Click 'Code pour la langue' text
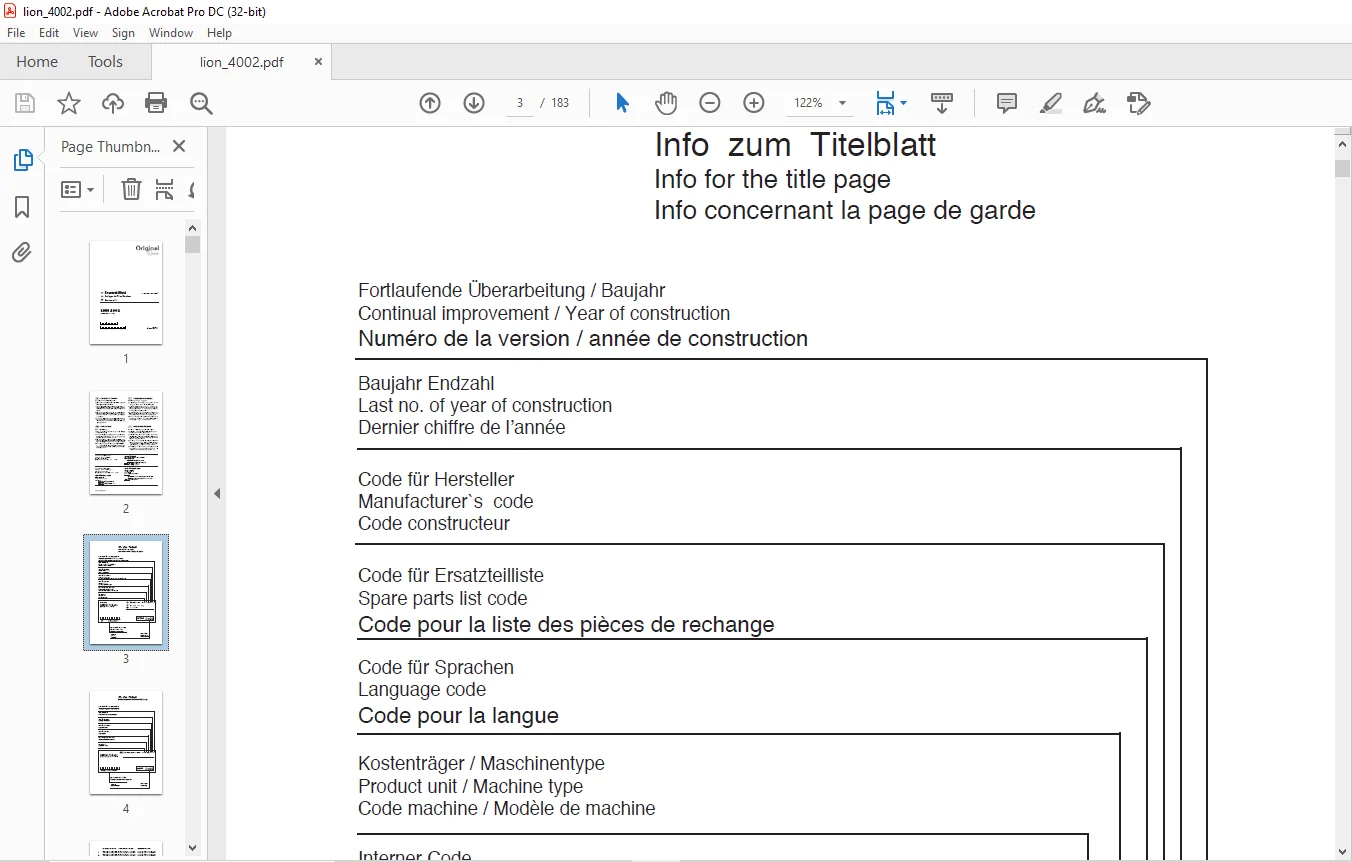 458,716
